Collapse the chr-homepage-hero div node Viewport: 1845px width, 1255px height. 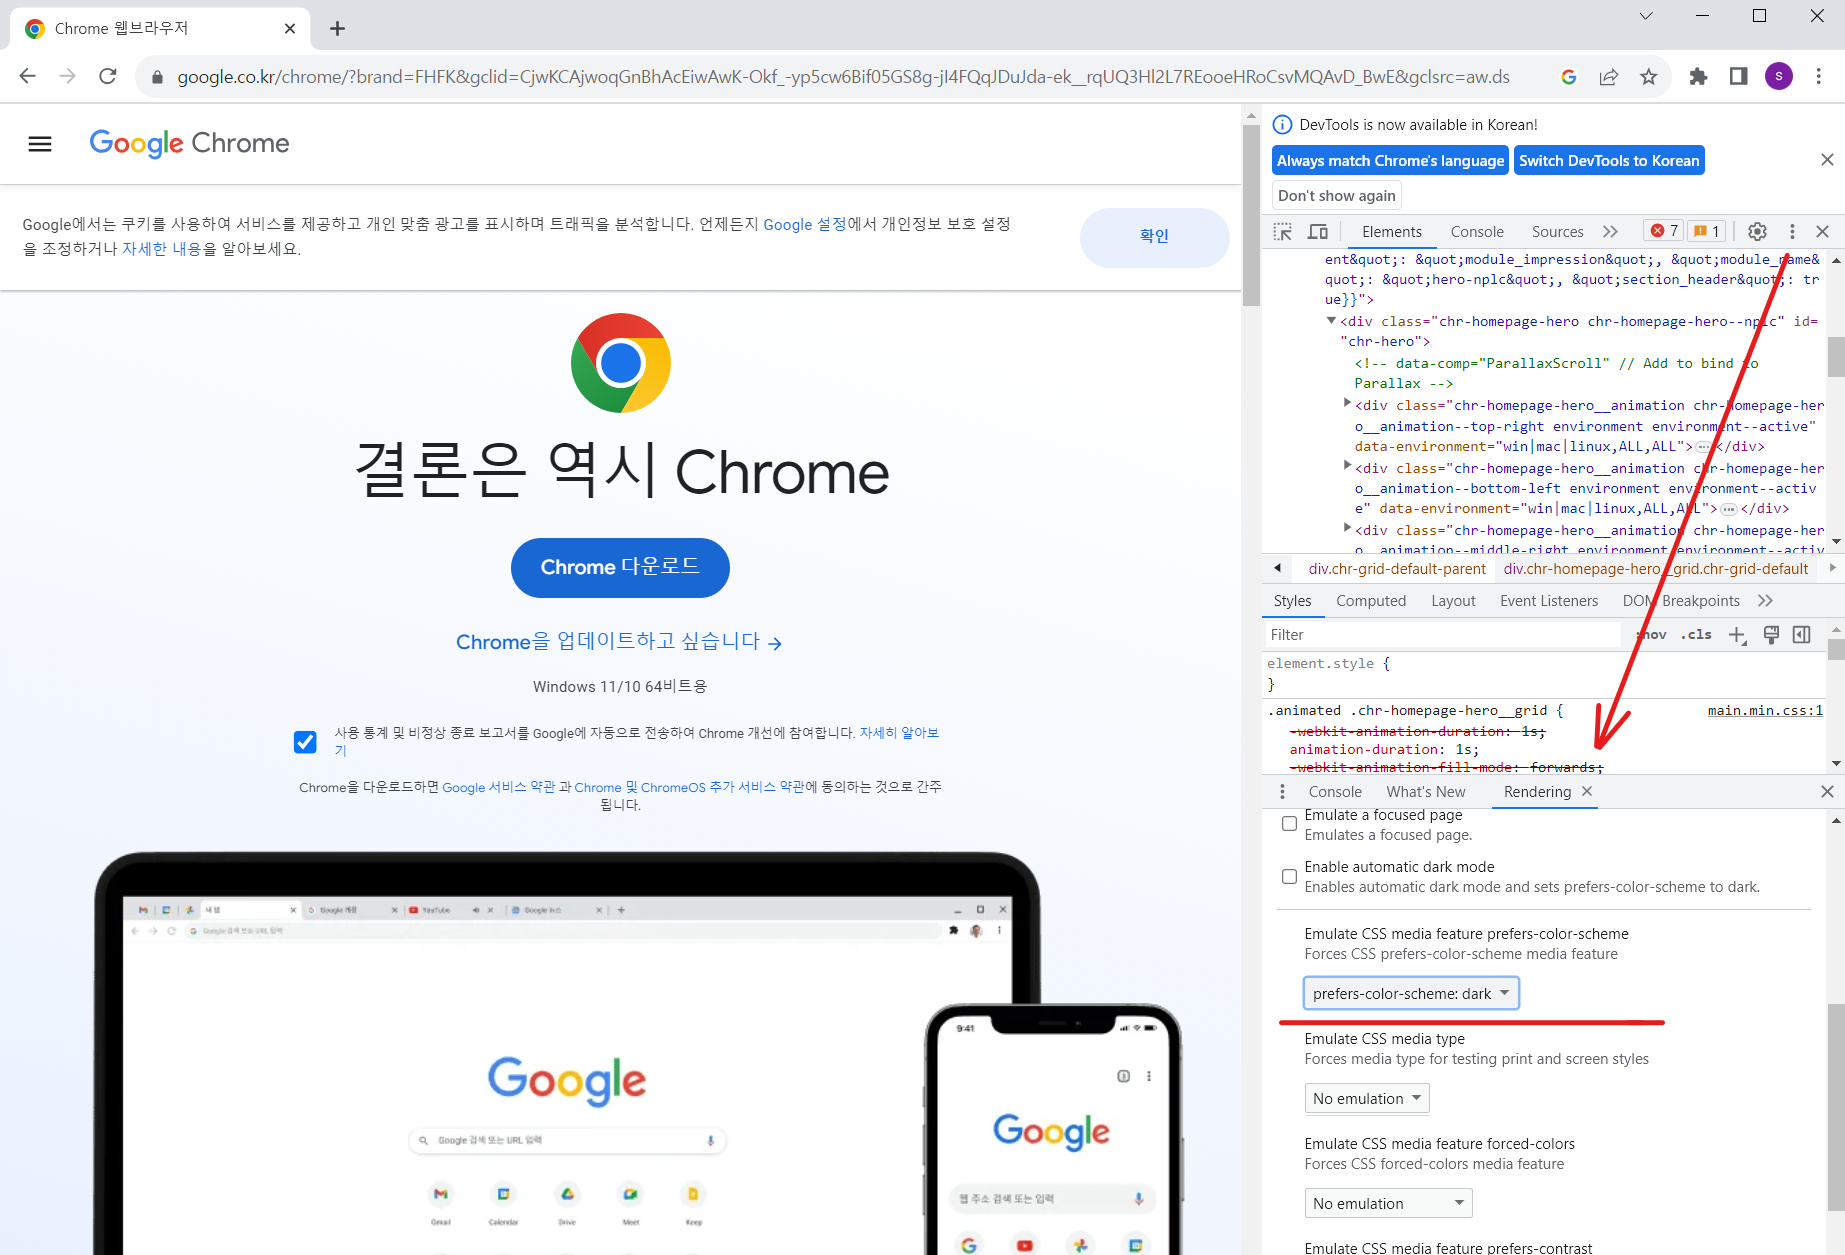click(1331, 321)
